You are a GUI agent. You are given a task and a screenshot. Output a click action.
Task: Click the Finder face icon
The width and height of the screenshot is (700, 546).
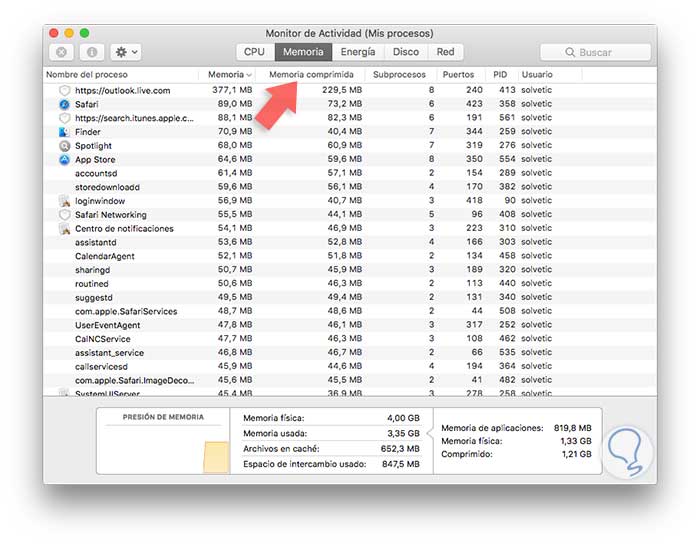coord(65,132)
